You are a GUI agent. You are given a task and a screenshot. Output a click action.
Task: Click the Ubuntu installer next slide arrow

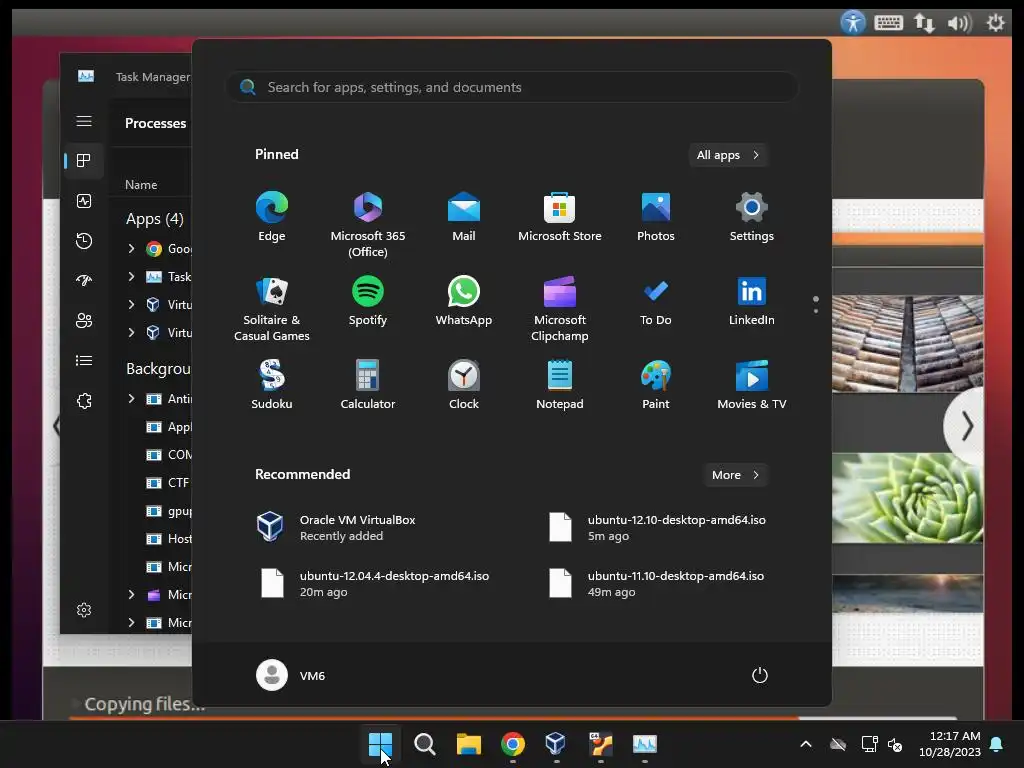tap(967, 426)
